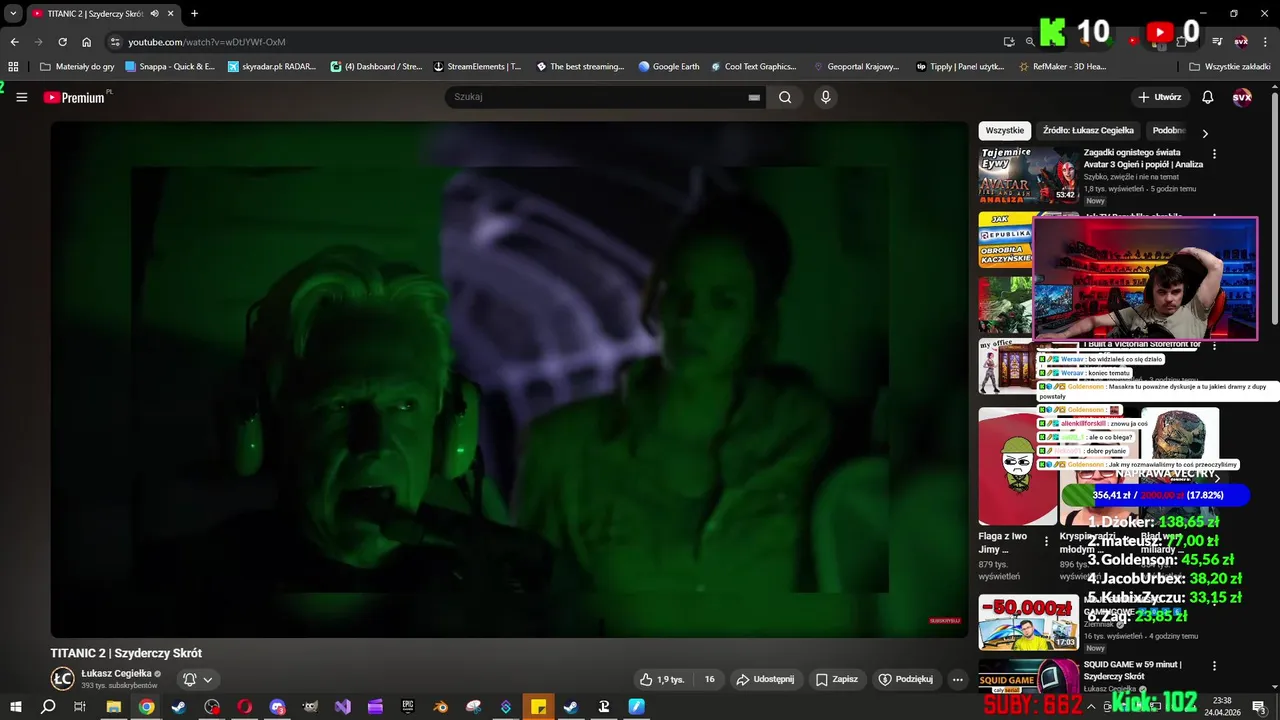Reload the current page
This screenshot has height=720, width=1280.
62,42
